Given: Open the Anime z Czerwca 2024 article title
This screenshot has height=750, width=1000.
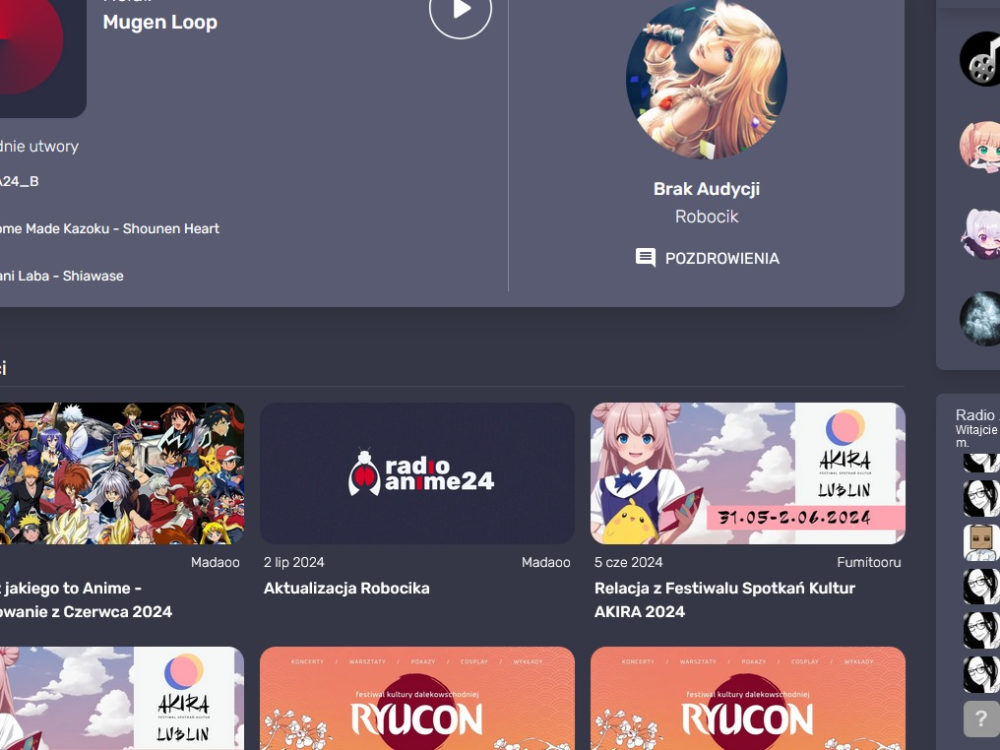Looking at the screenshot, I should coord(86,599).
